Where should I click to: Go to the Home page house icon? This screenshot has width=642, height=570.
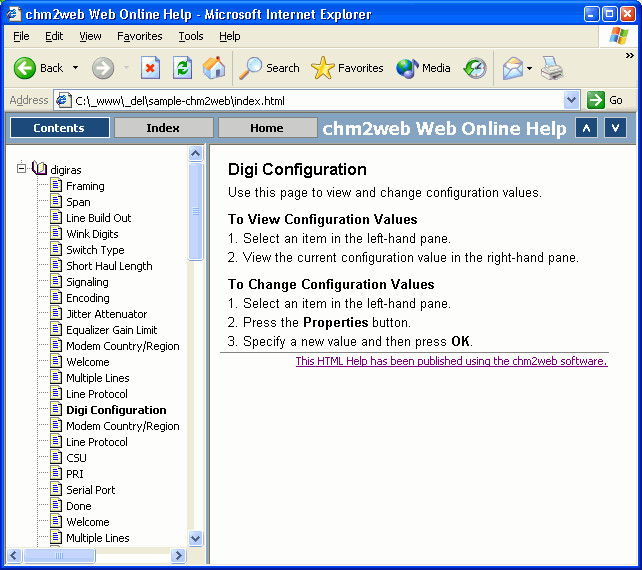click(214, 68)
